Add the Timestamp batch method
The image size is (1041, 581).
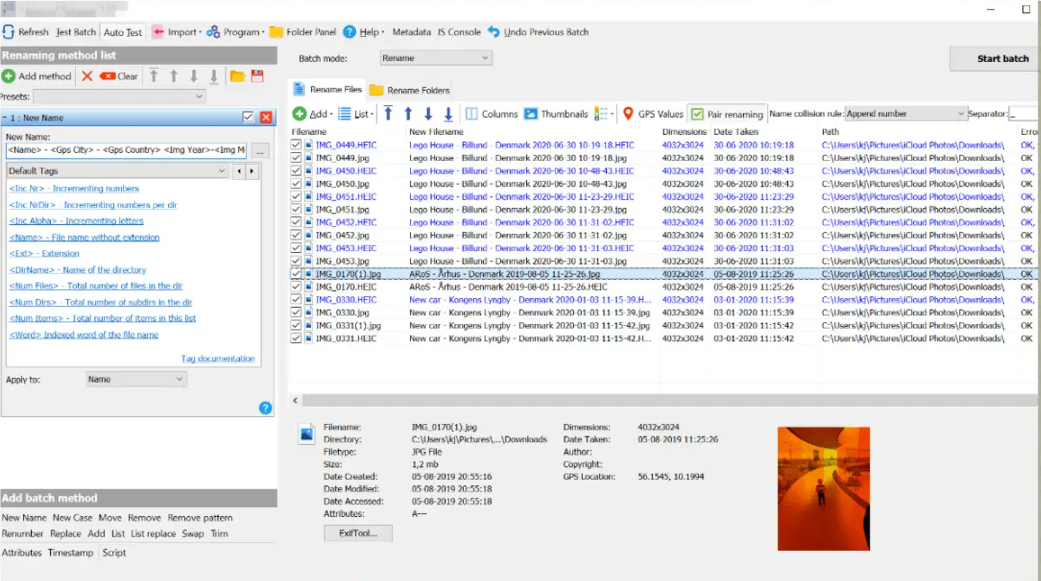point(70,552)
